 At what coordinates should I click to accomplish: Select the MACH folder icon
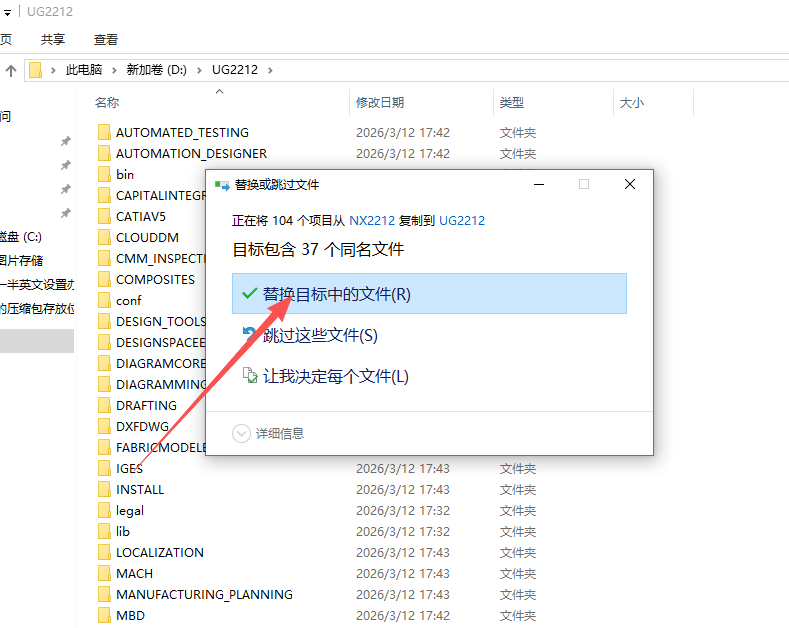pyautogui.click(x=104, y=574)
